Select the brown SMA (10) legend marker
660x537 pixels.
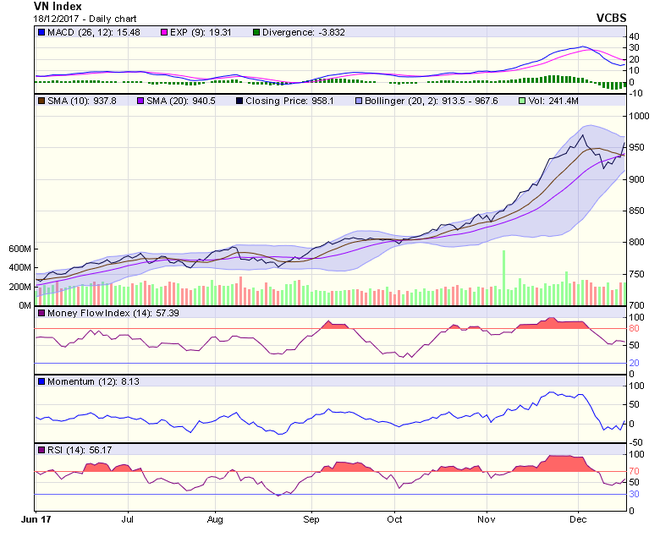pos(40,100)
